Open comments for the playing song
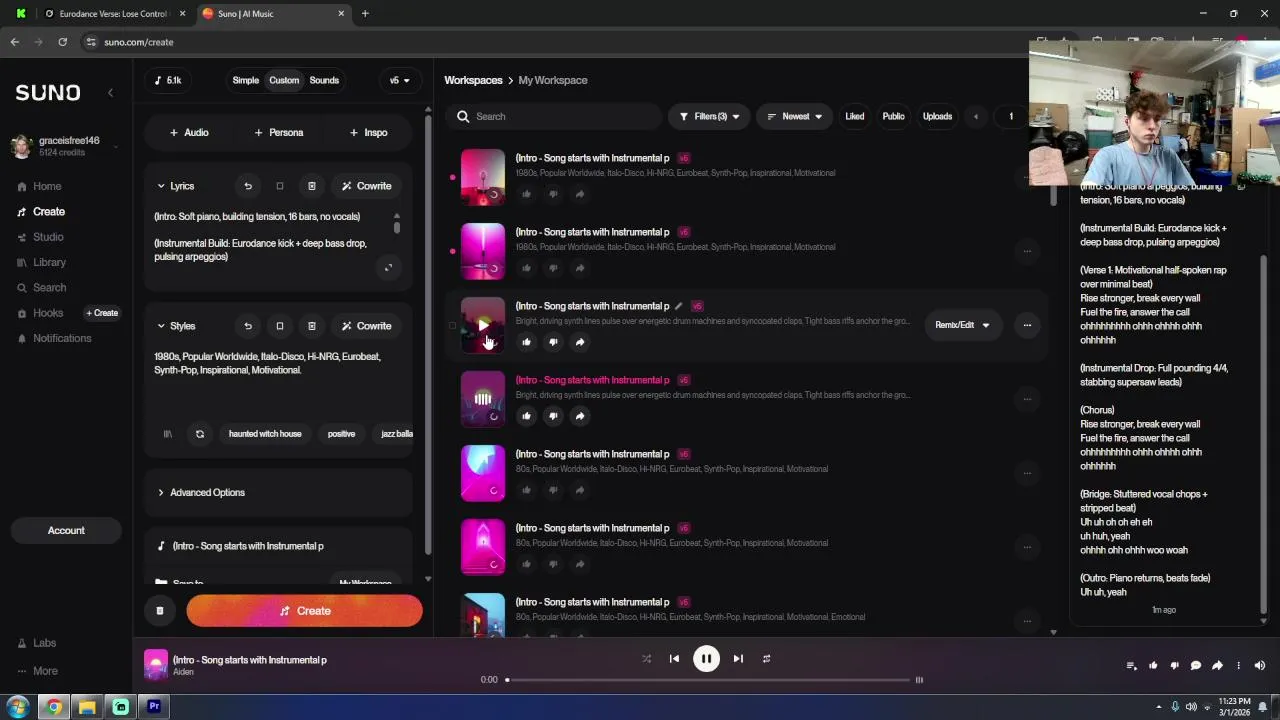Viewport: 1280px width, 720px height. tap(1195, 666)
